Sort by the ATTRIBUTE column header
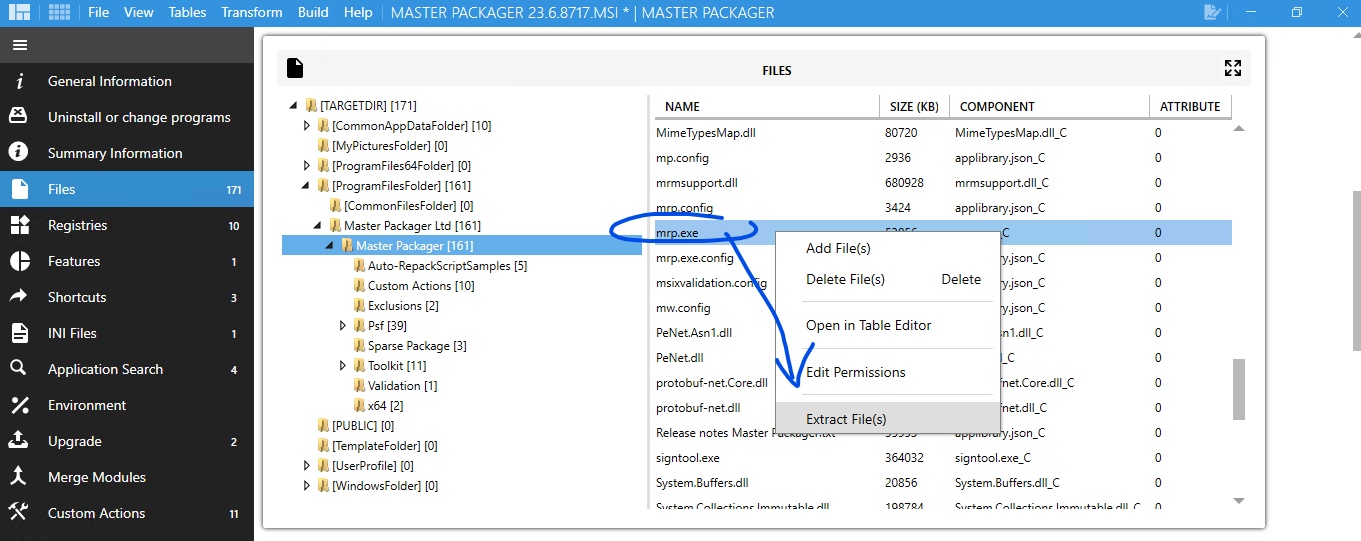 tap(1190, 106)
